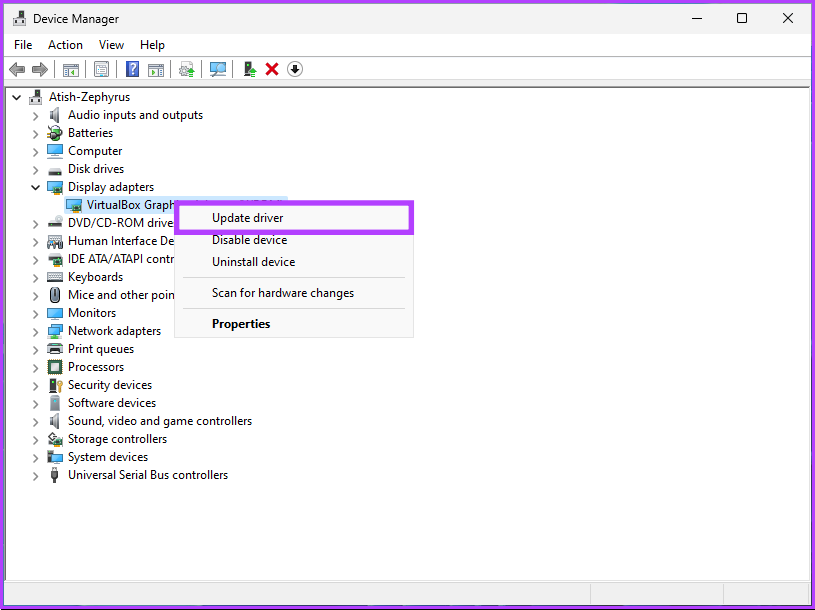Expand the Universal Serial Bus controllers branch
Viewport: 815px width, 610px height.
(35, 475)
